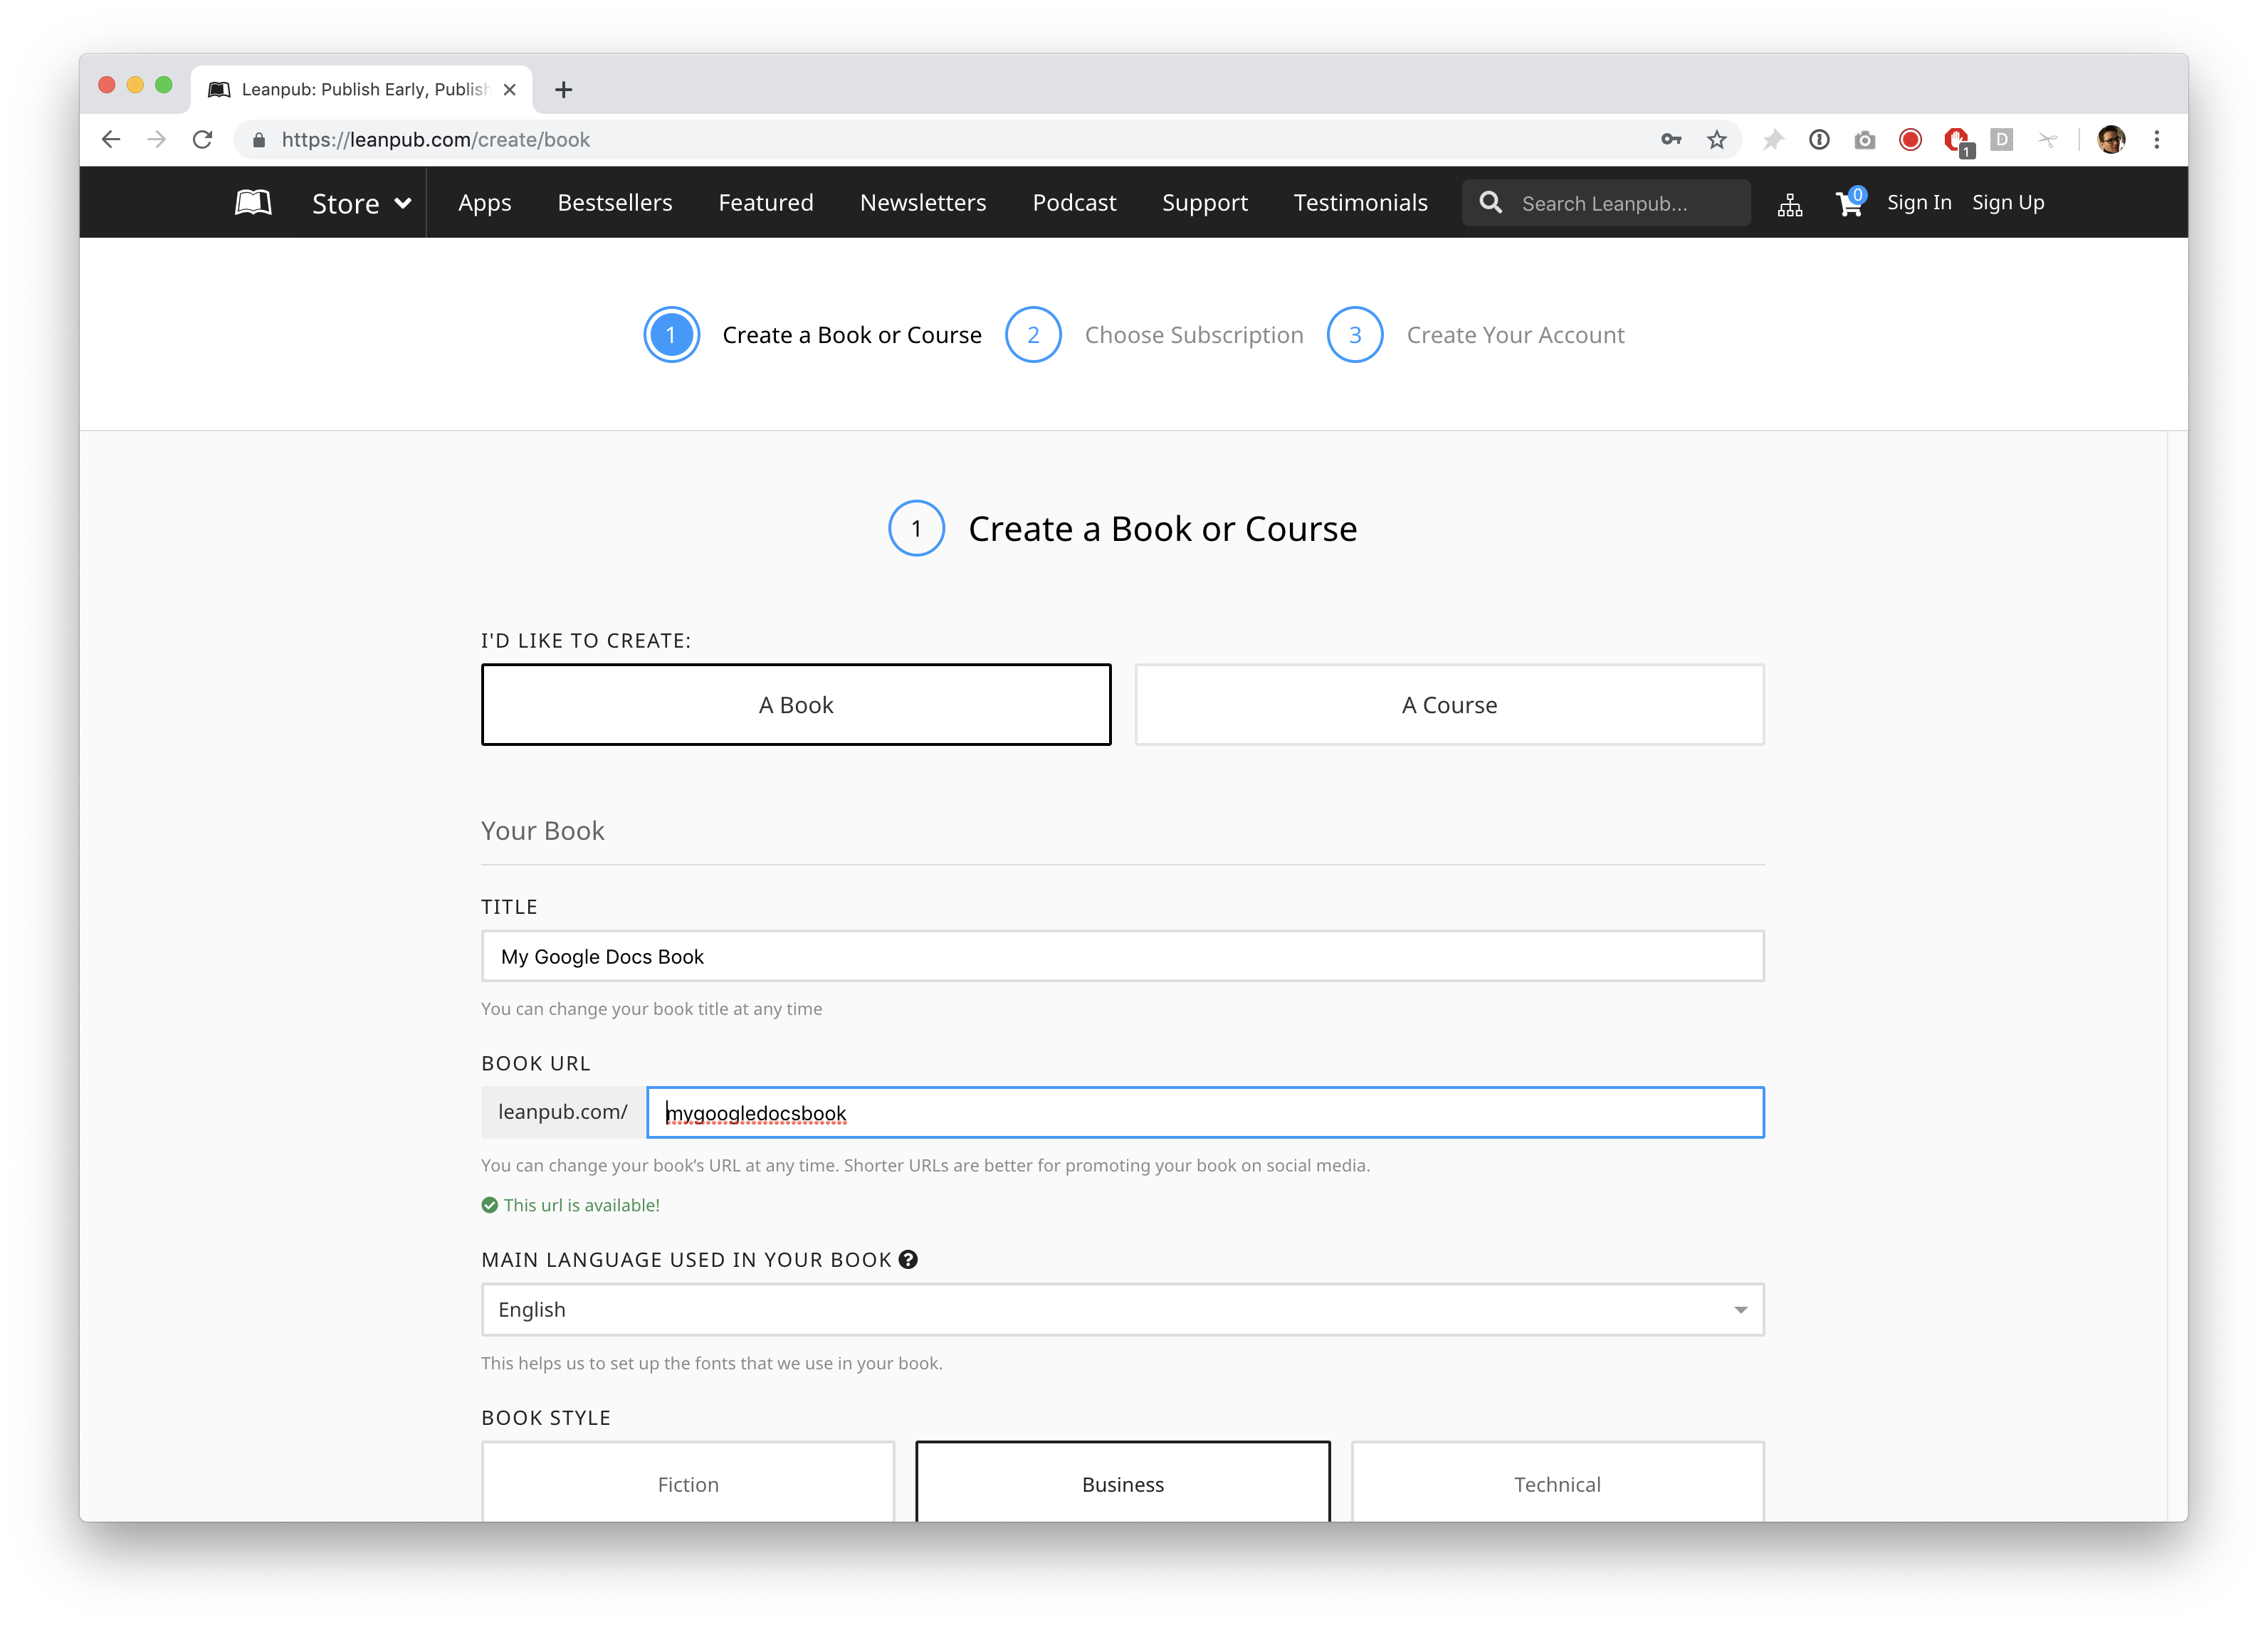Screen dimensions: 2268x1627
Task: Go to Bestsellers in the navbar
Action: click(615, 203)
